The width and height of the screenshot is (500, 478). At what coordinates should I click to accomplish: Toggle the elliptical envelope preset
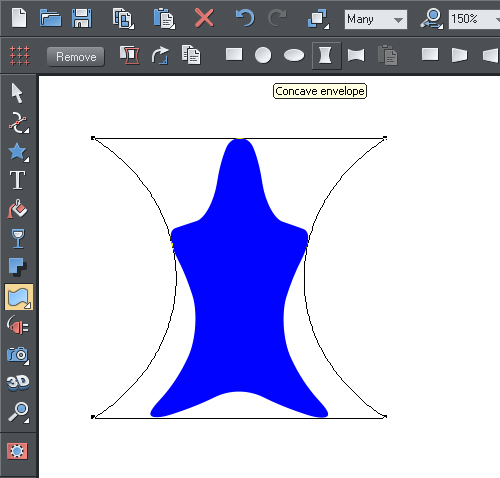pyautogui.click(x=294, y=55)
